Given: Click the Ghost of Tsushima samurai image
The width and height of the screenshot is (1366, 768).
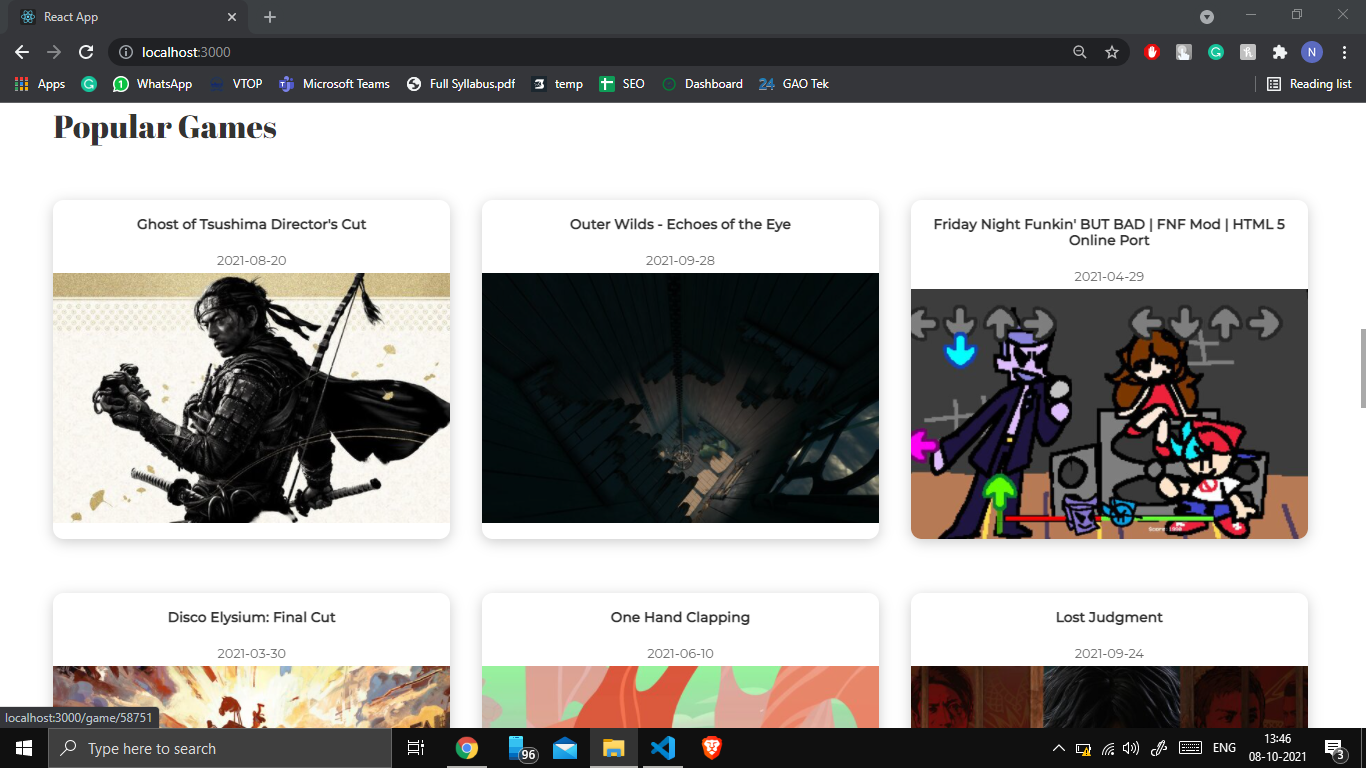Looking at the screenshot, I should pyautogui.click(x=252, y=398).
